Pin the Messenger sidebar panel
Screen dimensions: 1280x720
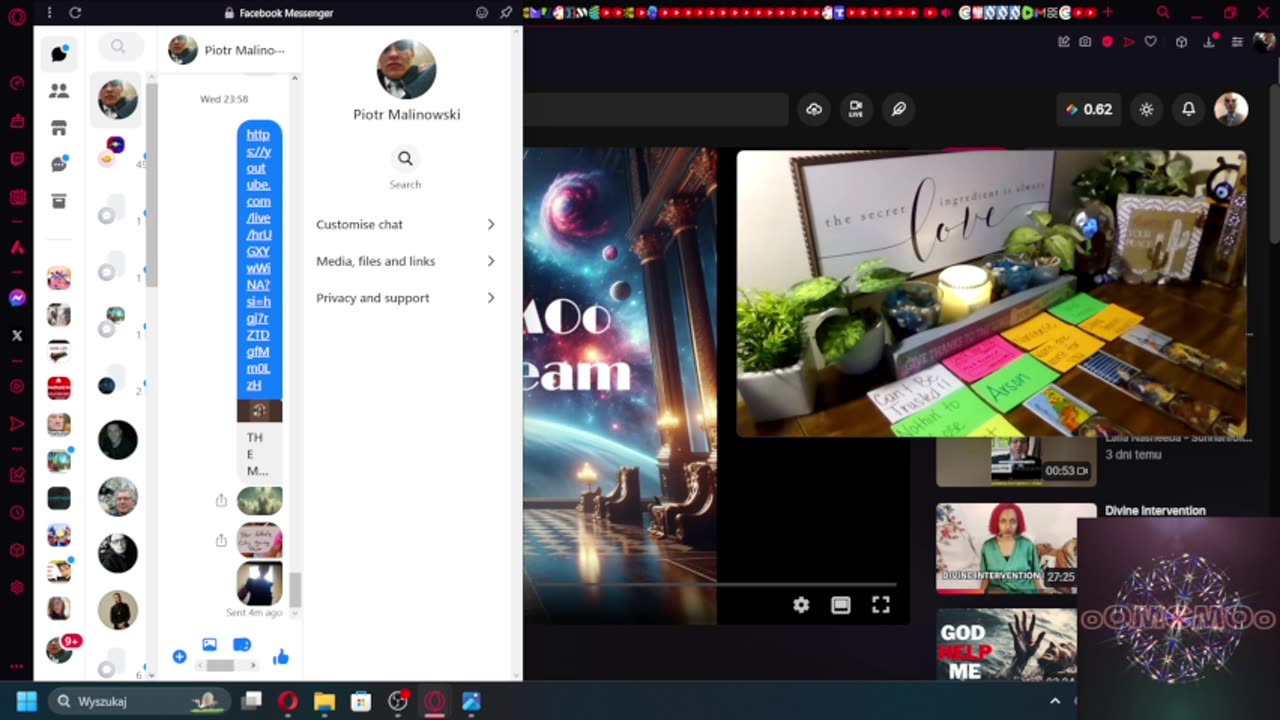click(x=506, y=13)
